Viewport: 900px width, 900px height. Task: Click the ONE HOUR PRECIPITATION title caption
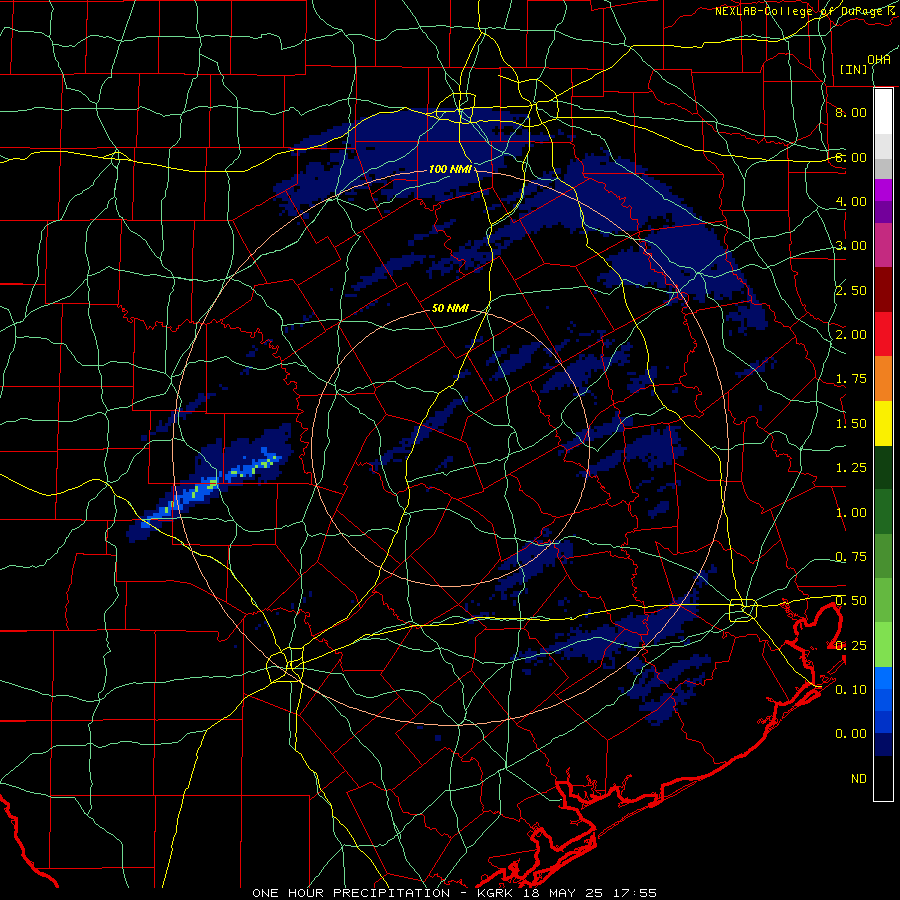tap(455, 893)
